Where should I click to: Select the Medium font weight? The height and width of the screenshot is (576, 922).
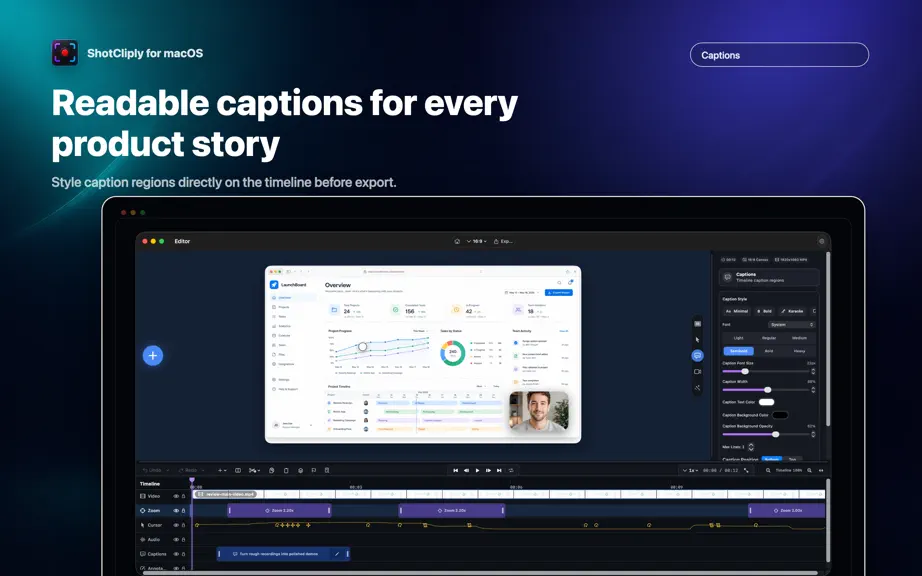[799, 338]
